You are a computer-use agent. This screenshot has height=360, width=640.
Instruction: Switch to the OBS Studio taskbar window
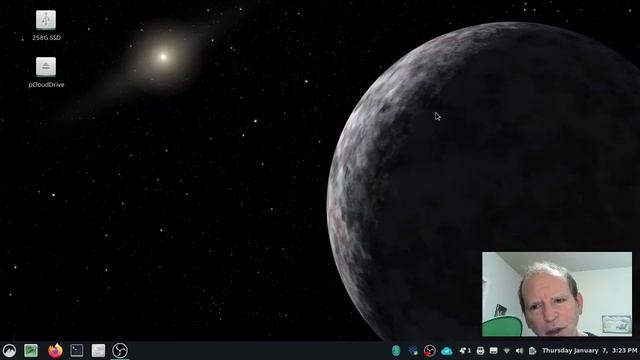click(120, 351)
